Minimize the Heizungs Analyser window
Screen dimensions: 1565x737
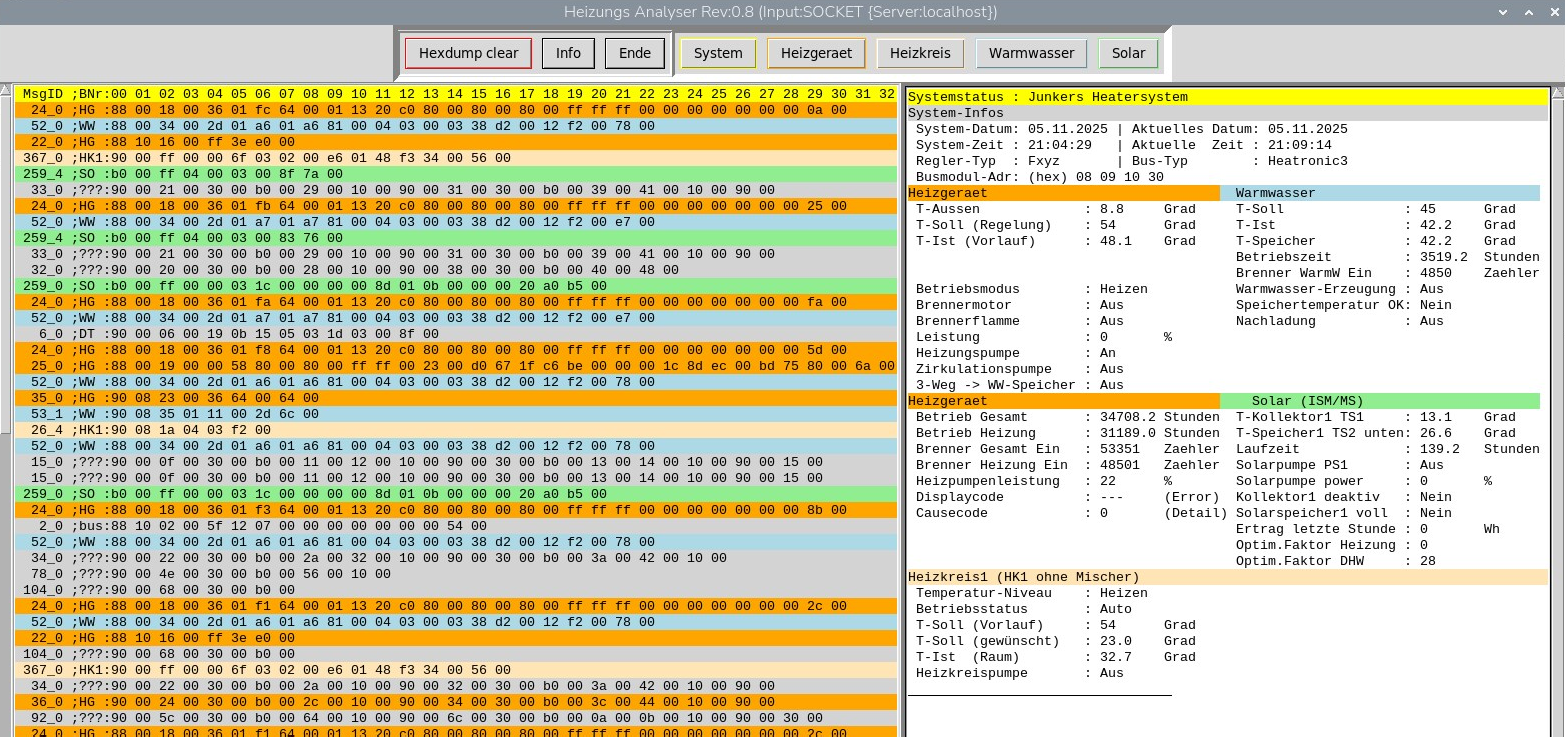[x=1504, y=12]
